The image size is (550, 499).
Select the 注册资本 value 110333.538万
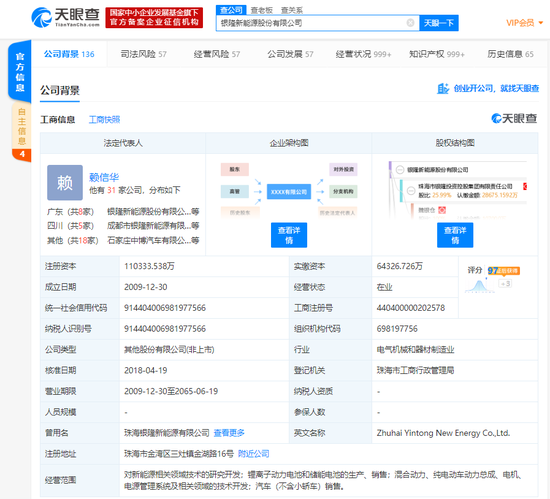[x=149, y=266]
